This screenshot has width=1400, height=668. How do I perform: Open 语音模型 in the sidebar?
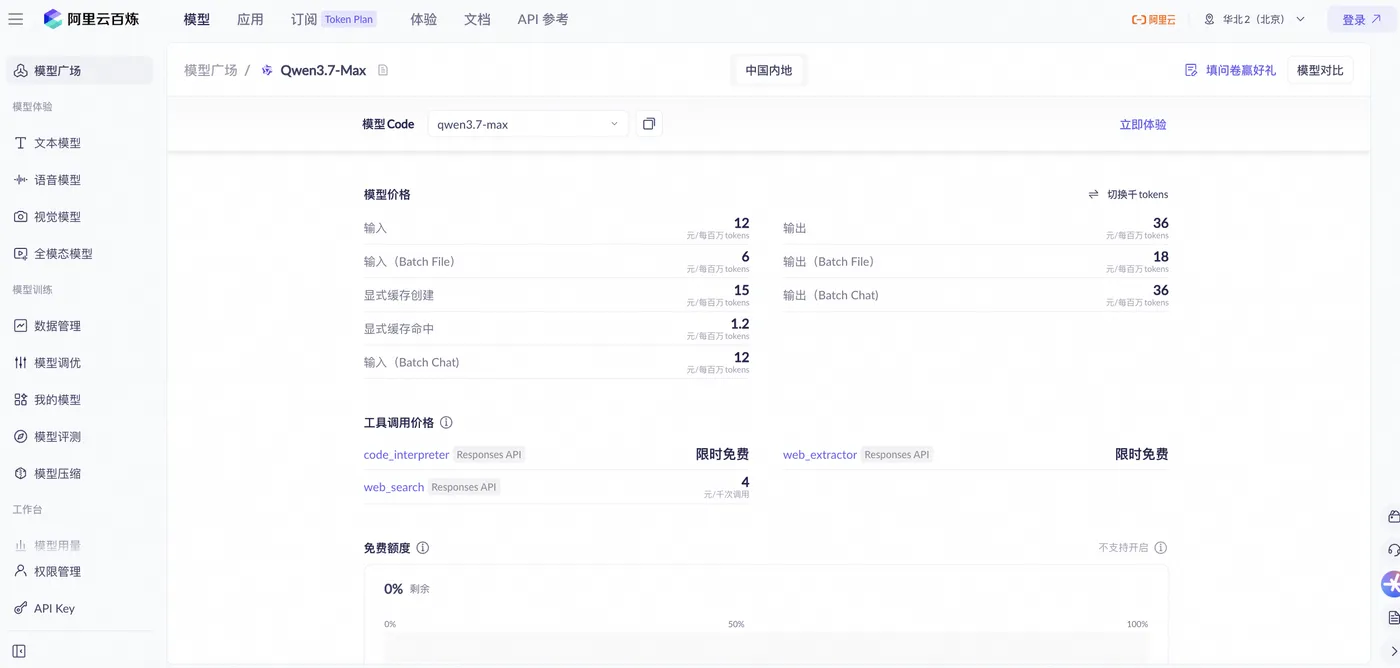80,180
